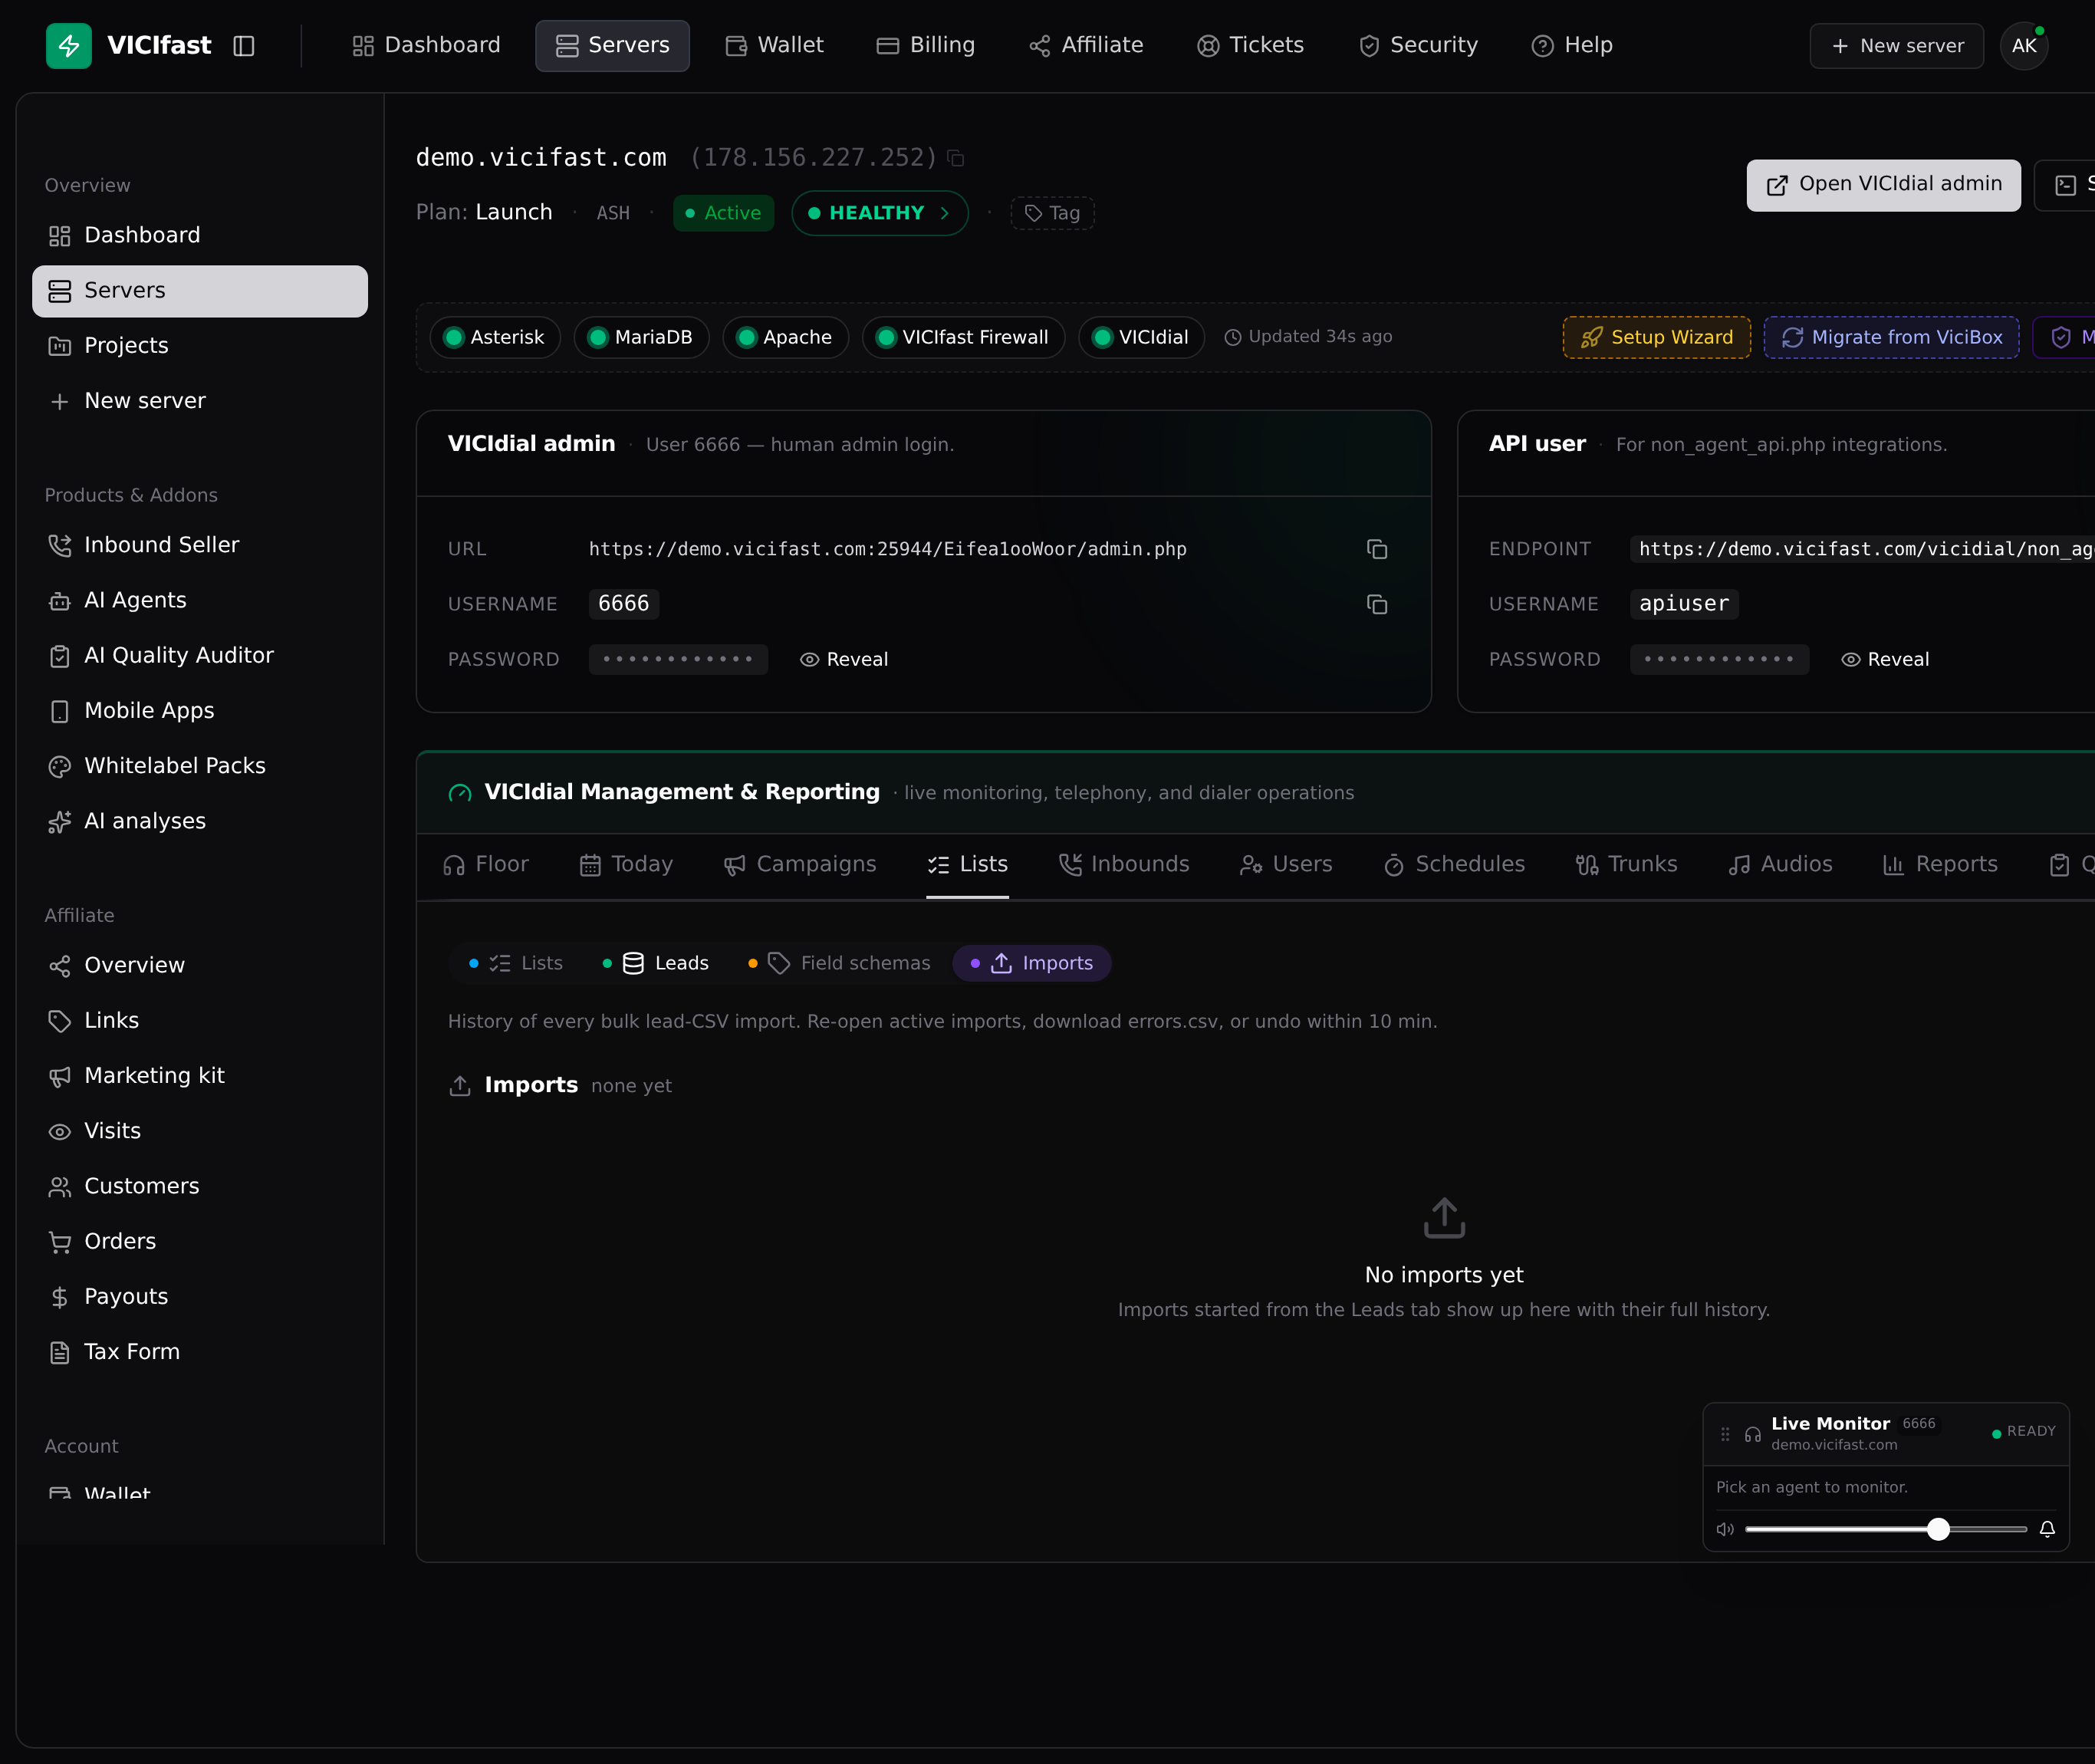Adjust the Live Monitor volume slider
Viewport: 2095px width, 1764px height.
(1886, 1529)
